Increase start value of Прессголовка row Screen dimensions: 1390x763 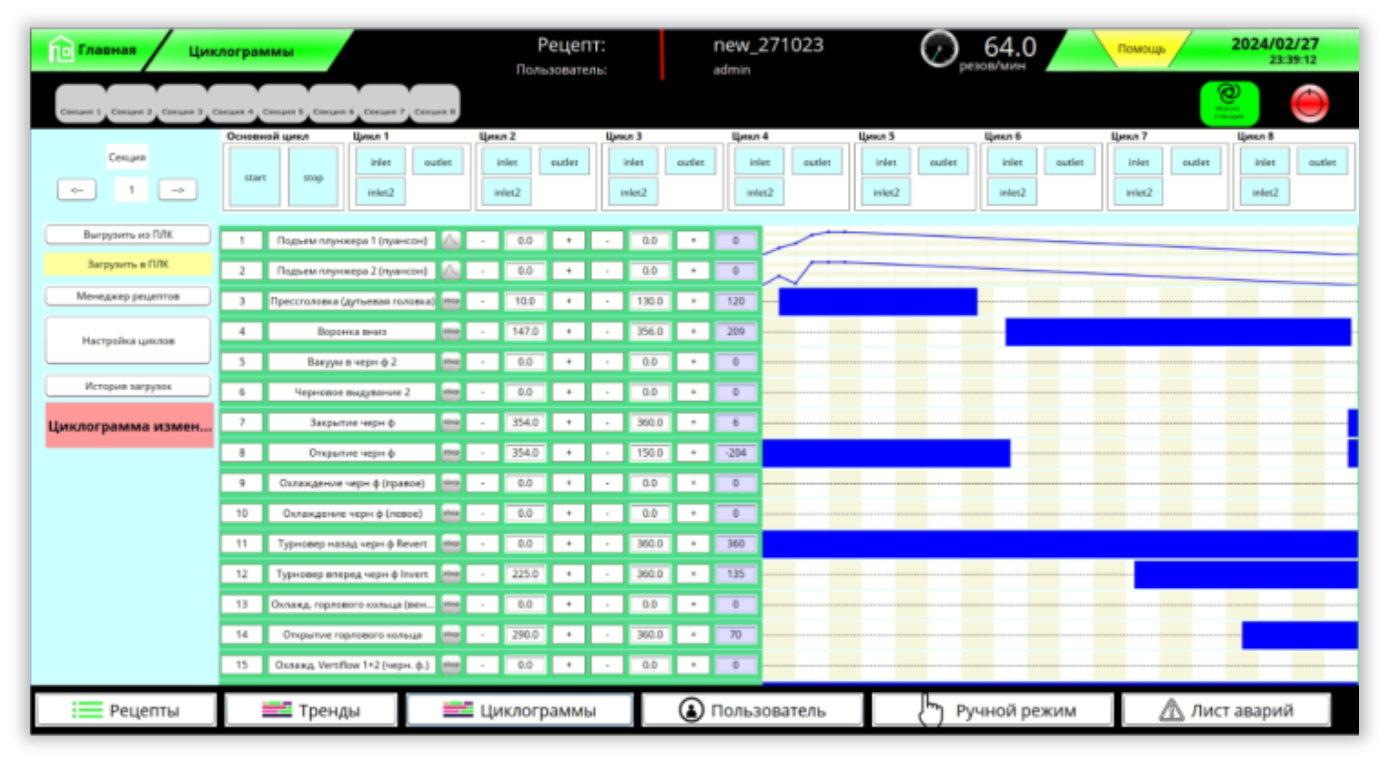tap(568, 301)
